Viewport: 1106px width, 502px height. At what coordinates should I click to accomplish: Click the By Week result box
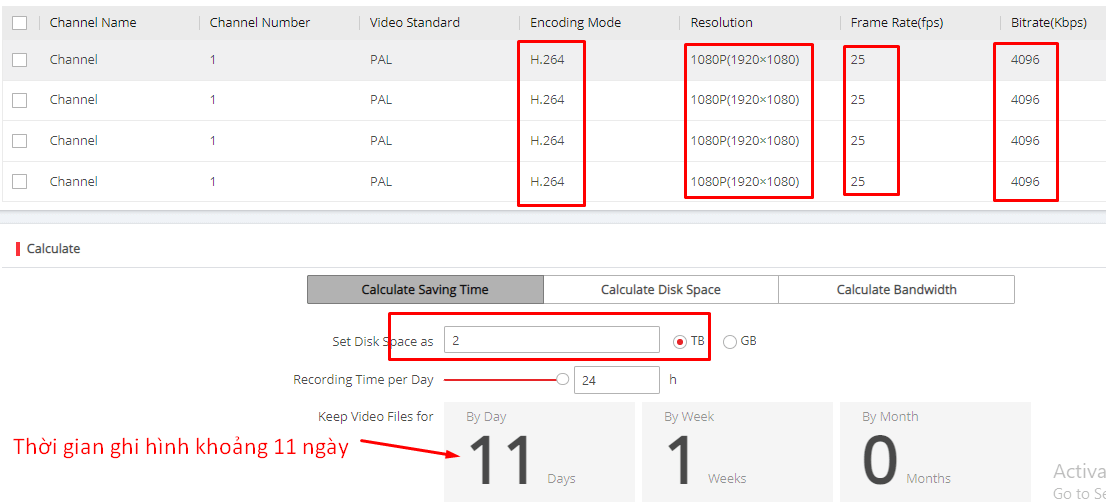[736, 451]
